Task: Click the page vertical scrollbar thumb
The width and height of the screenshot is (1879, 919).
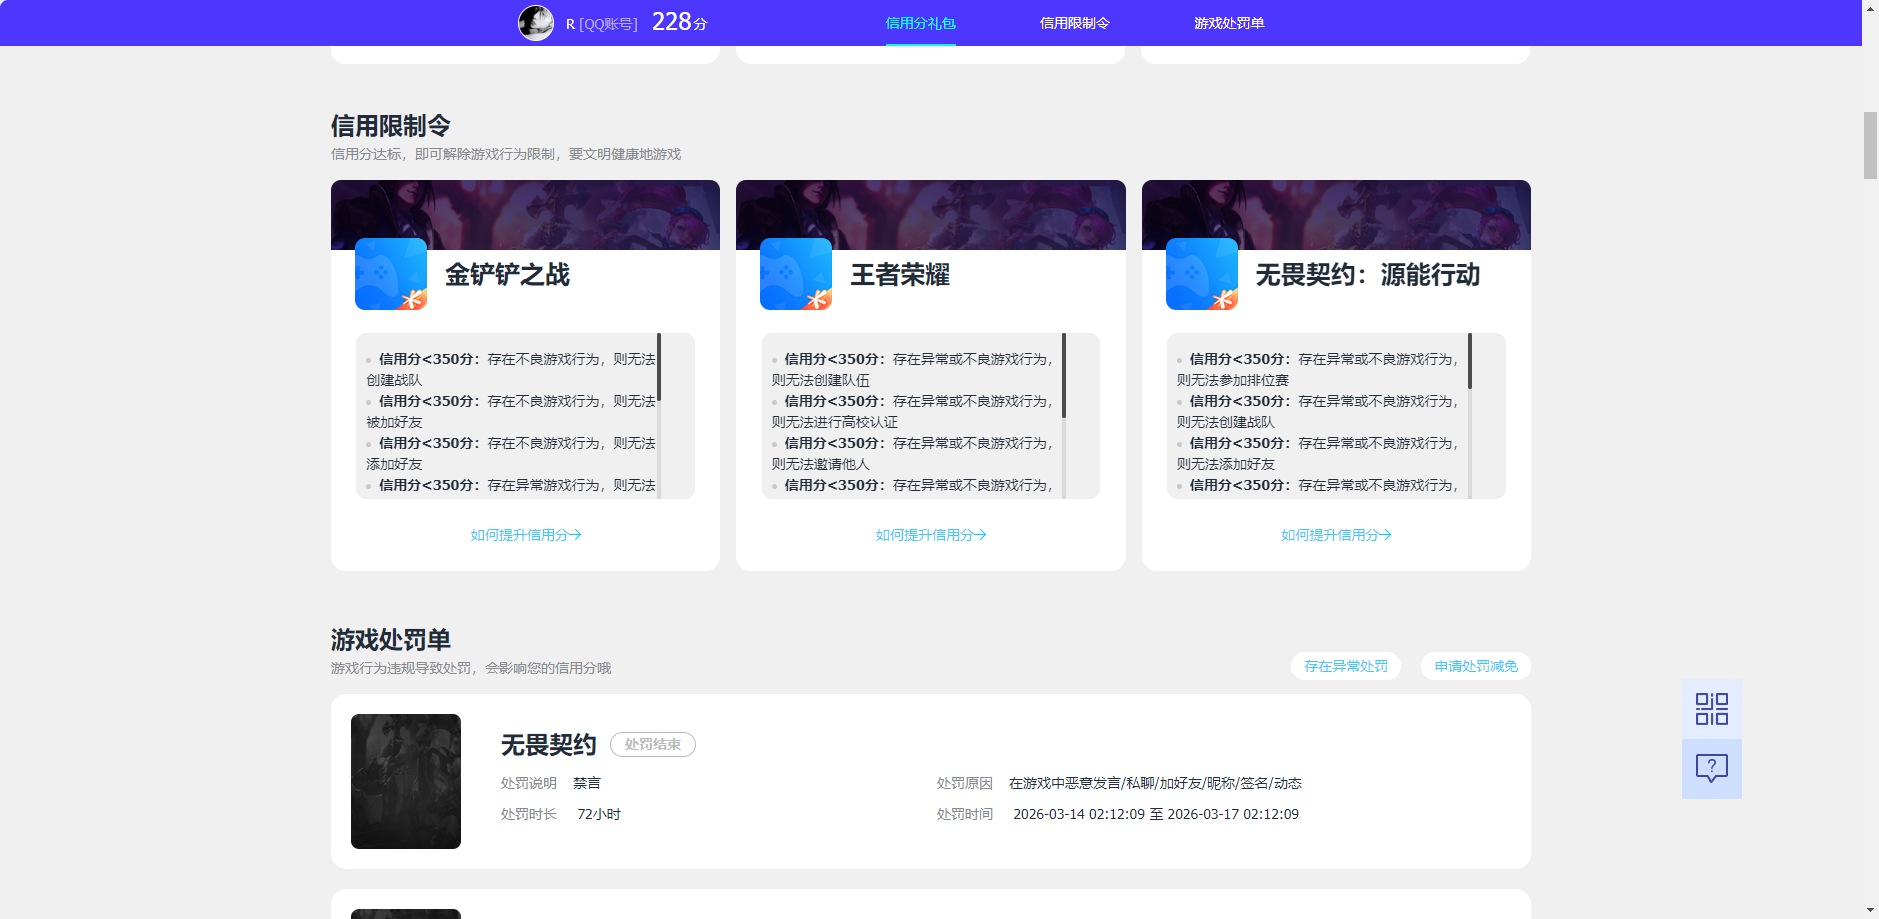Action: pyautogui.click(x=1870, y=145)
